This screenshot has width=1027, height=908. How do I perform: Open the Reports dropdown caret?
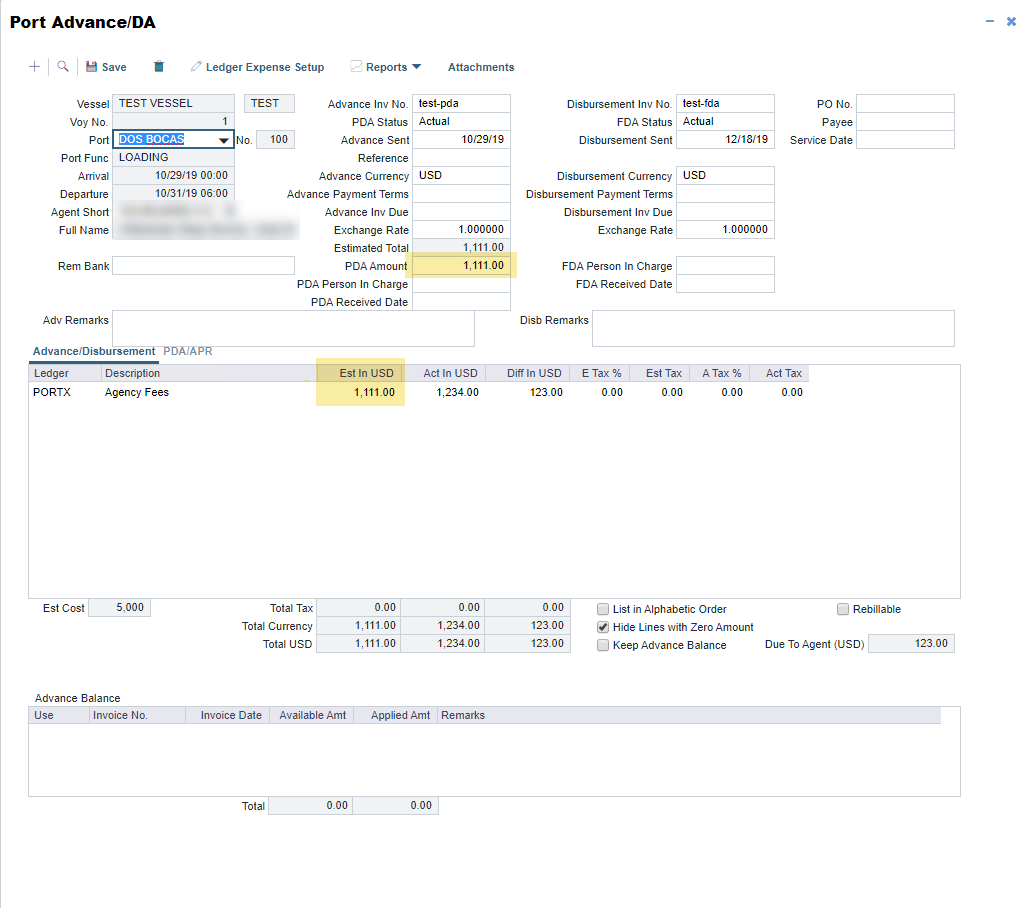[x=417, y=67]
